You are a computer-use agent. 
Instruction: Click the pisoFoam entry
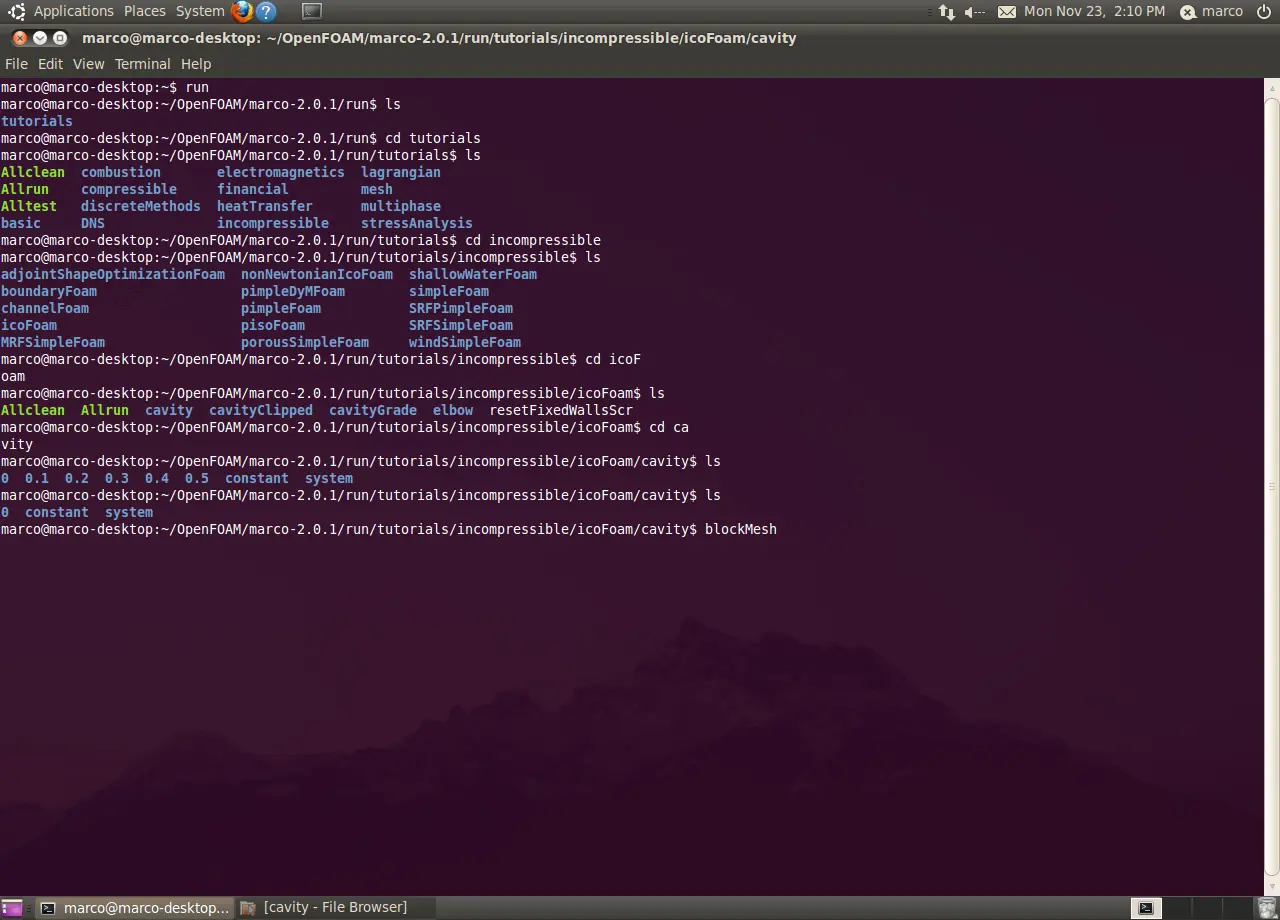click(x=273, y=325)
